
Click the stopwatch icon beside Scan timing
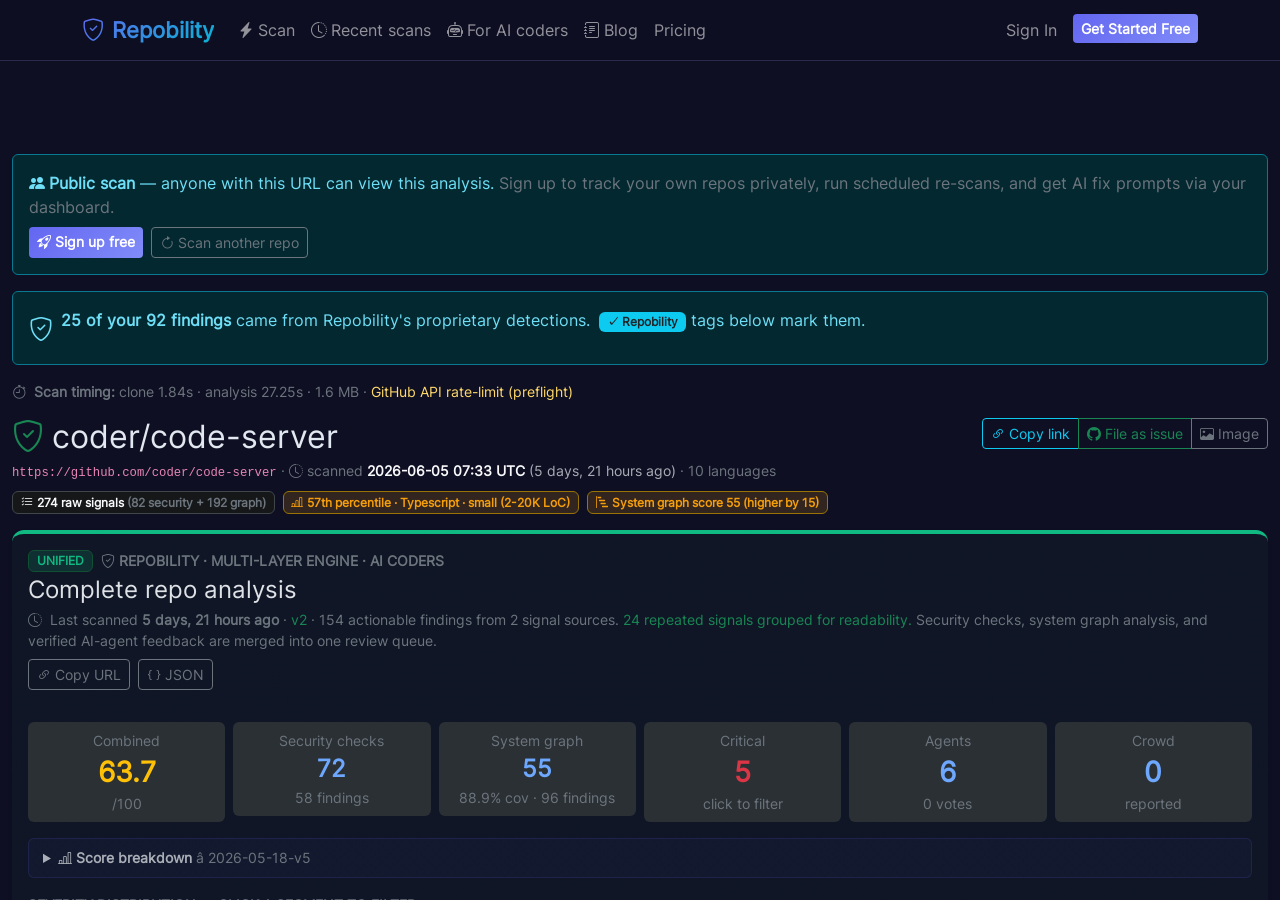pyautogui.click(x=19, y=392)
